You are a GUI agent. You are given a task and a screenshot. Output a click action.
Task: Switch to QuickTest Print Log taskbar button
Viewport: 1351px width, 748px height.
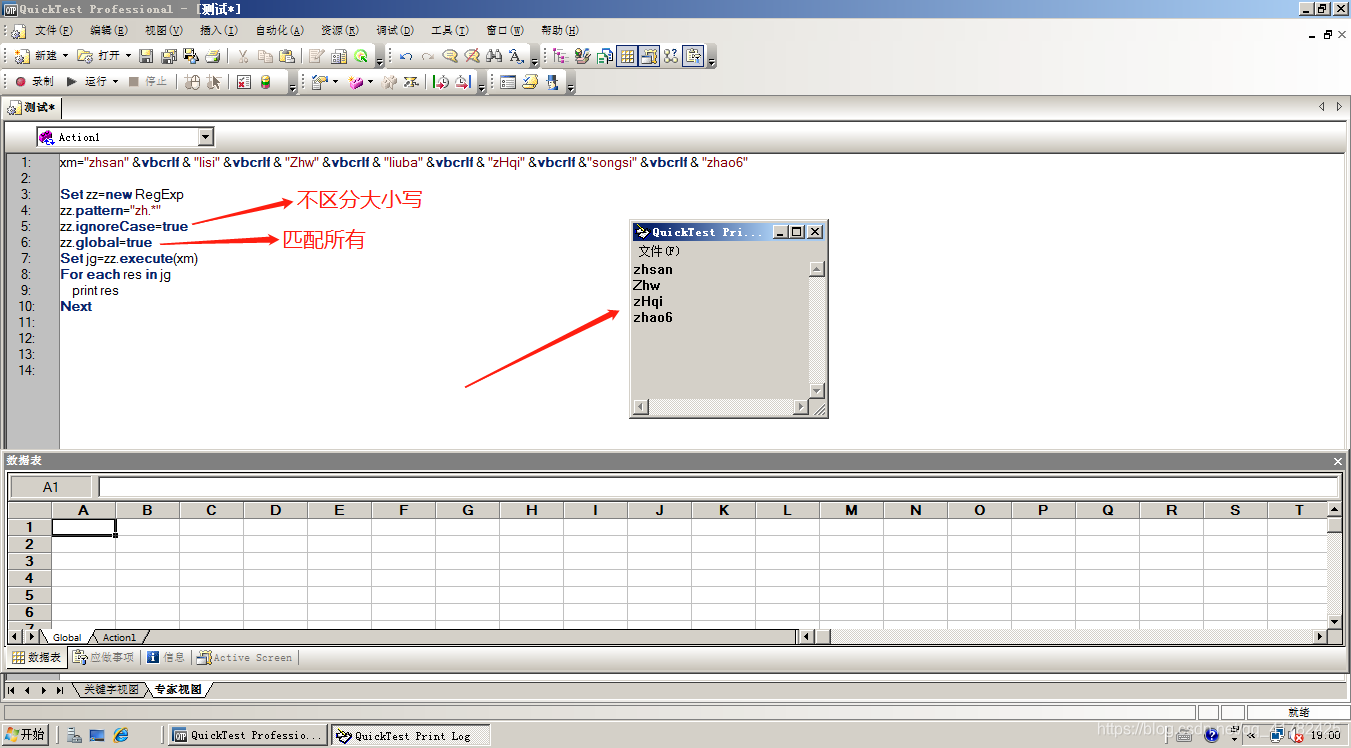point(411,735)
